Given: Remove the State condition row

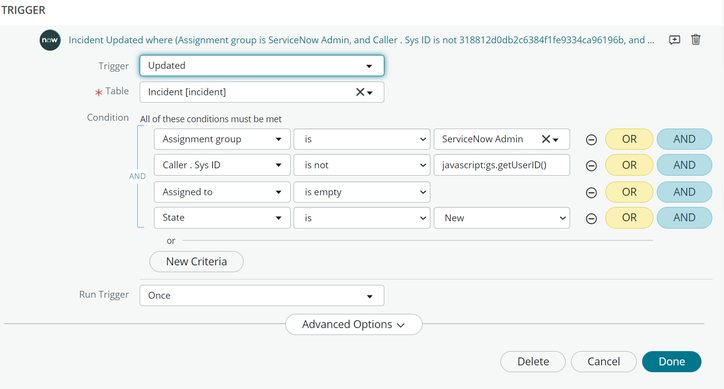Looking at the screenshot, I should tap(591, 218).
